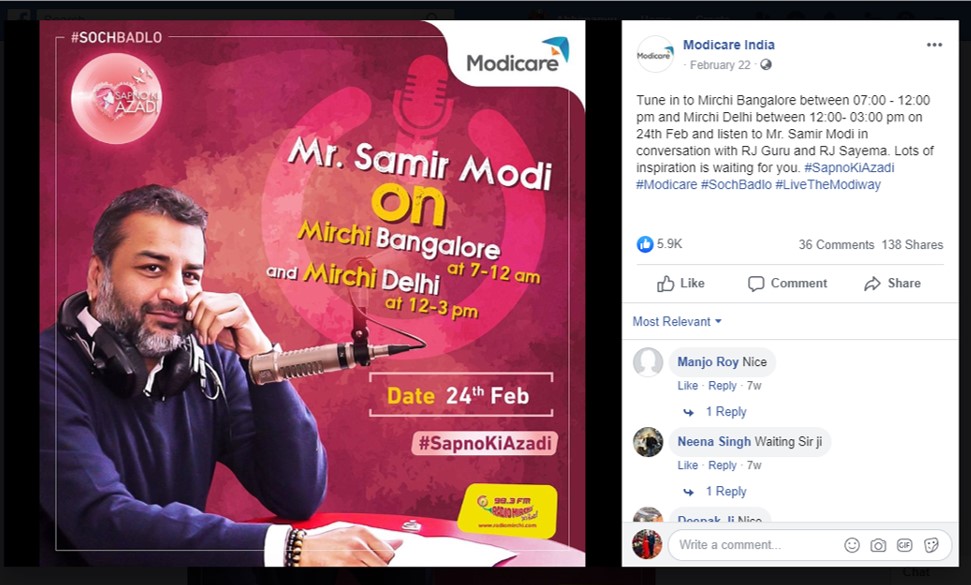Expand 1 Reply under Manjo Roy's comment
This screenshot has width=971, height=585.
click(x=726, y=412)
